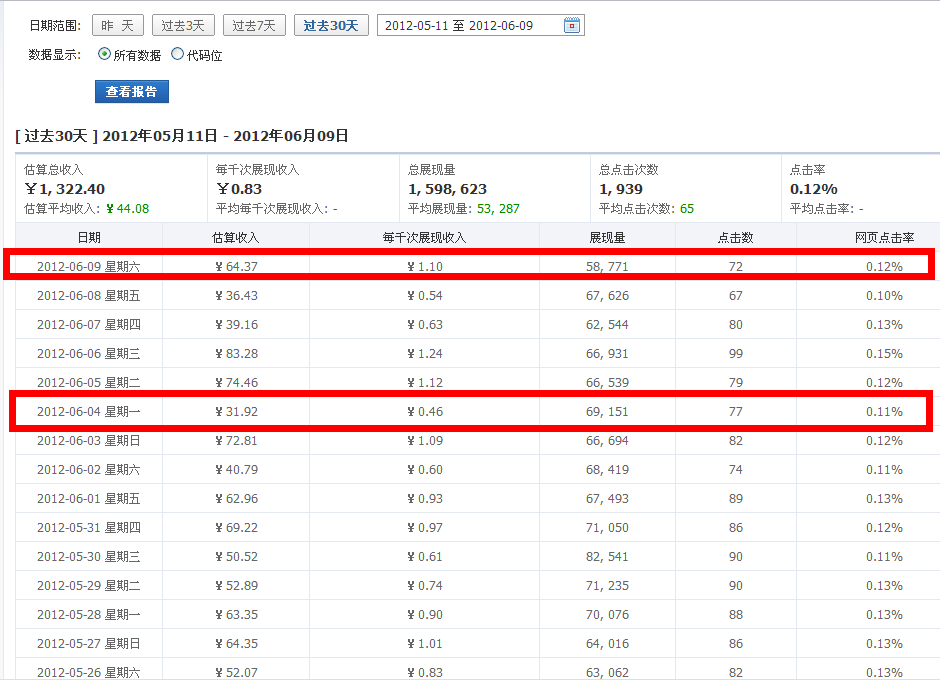Viewport: 940px width, 680px height.
Task: Sort by the 网页点击率 column header
Action: (x=884, y=237)
